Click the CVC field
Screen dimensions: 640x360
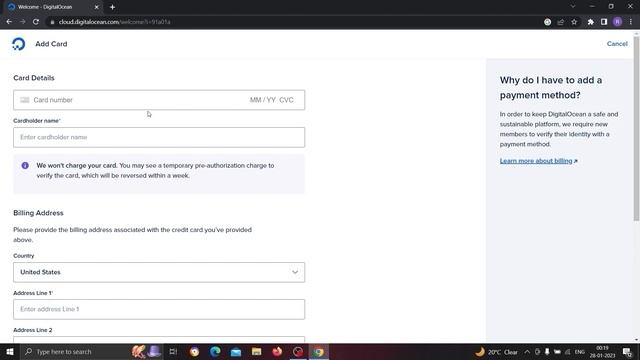point(287,100)
